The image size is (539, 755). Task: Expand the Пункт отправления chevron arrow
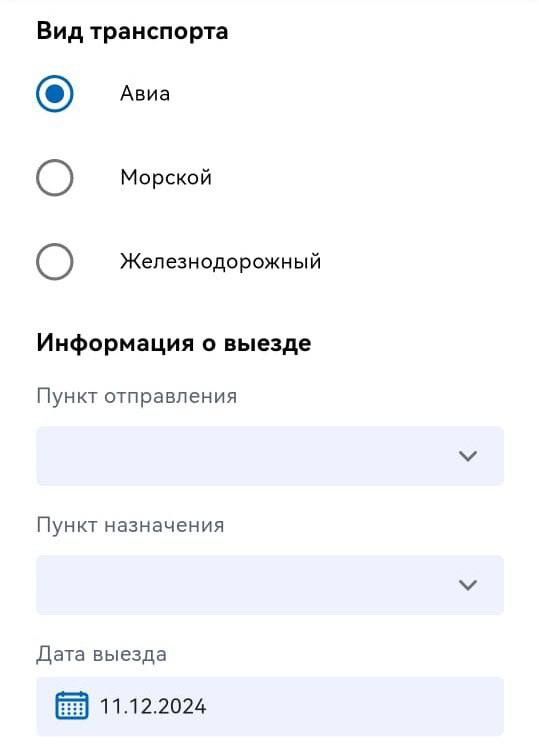pos(468,456)
